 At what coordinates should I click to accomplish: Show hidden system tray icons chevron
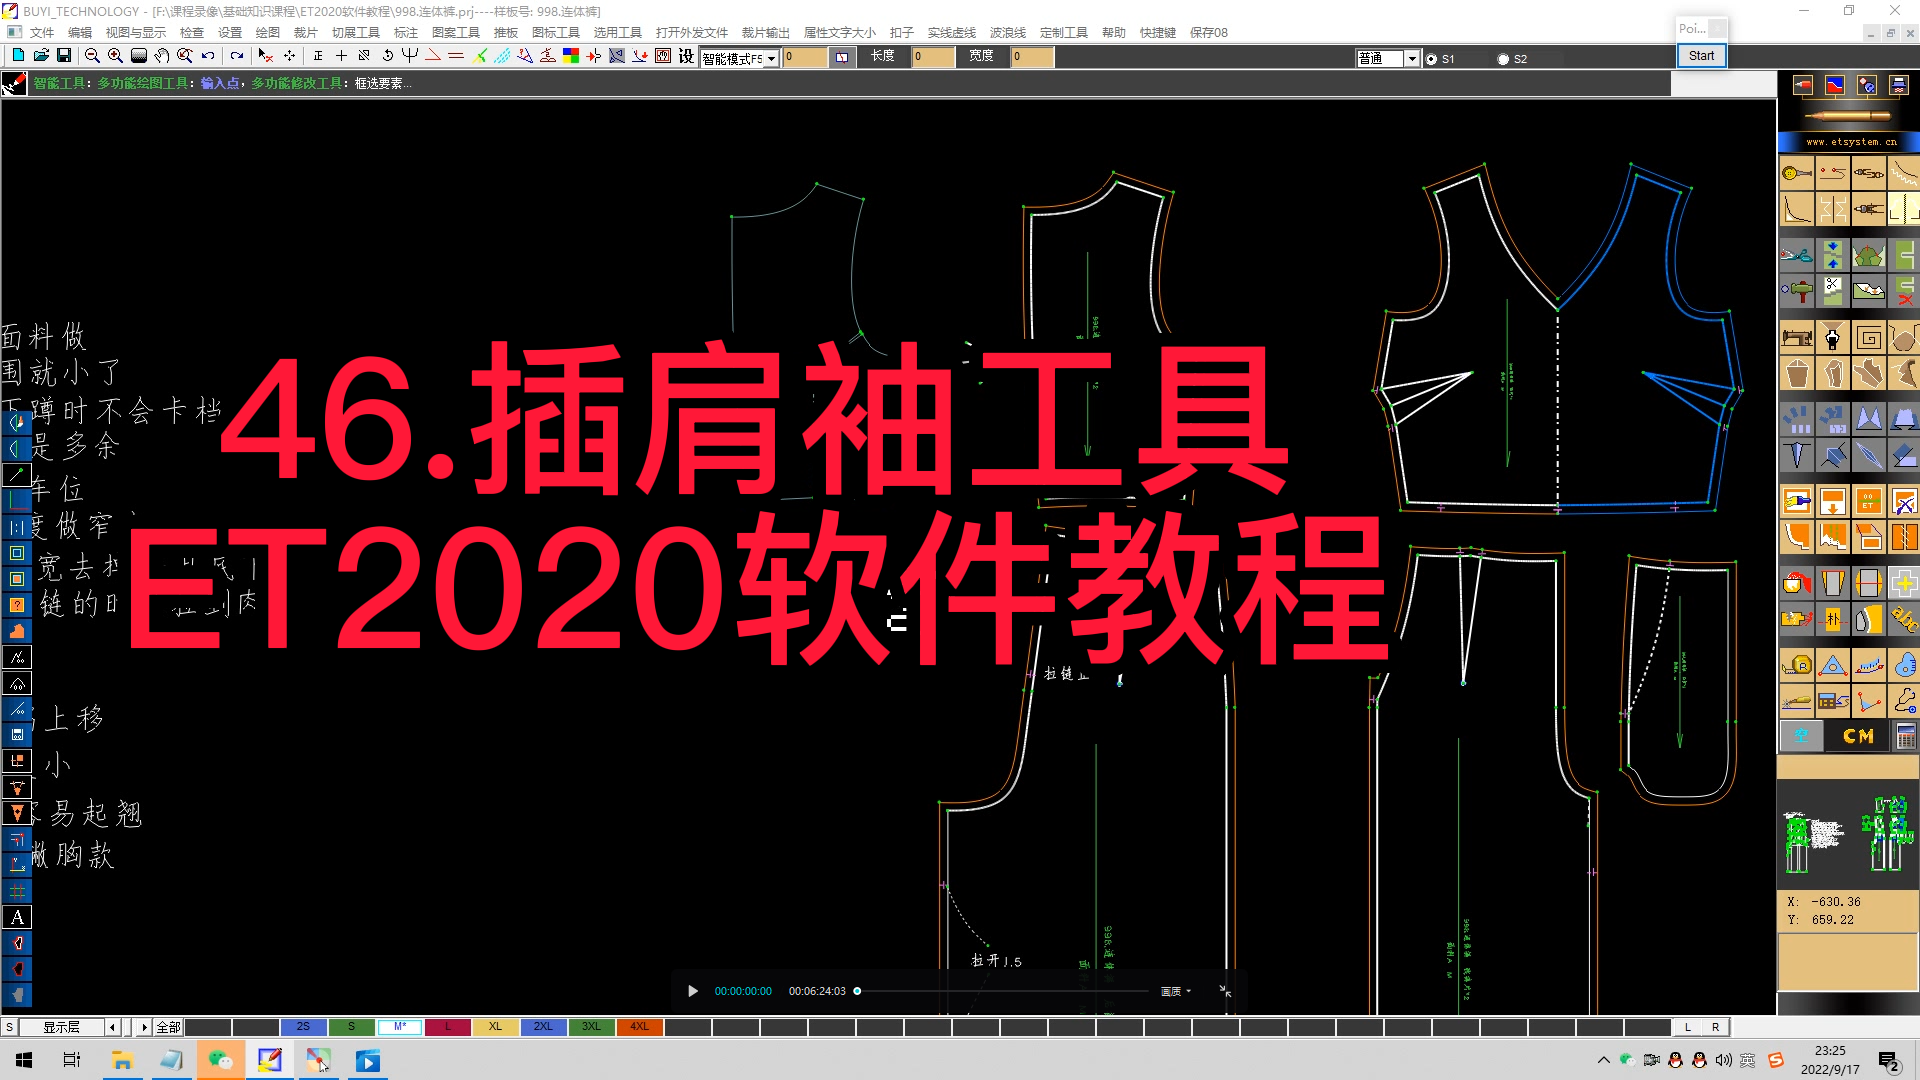click(x=1604, y=1060)
